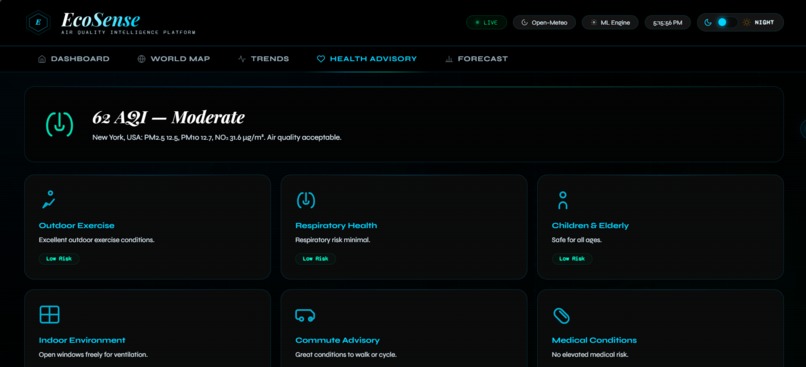Click the Outdoor Exercise runner icon
Screen dimensions: 806x367
coord(49,199)
